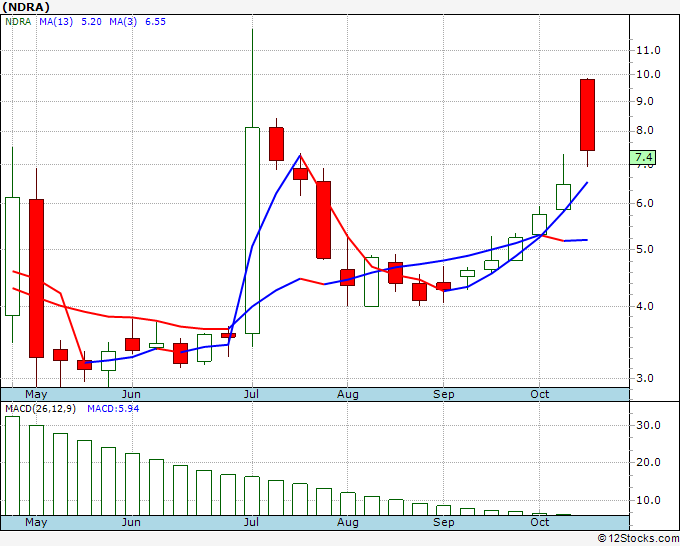Click the 20.0 MACD axis label
This screenshot has height=546, width=680.
tap(648, 462)
